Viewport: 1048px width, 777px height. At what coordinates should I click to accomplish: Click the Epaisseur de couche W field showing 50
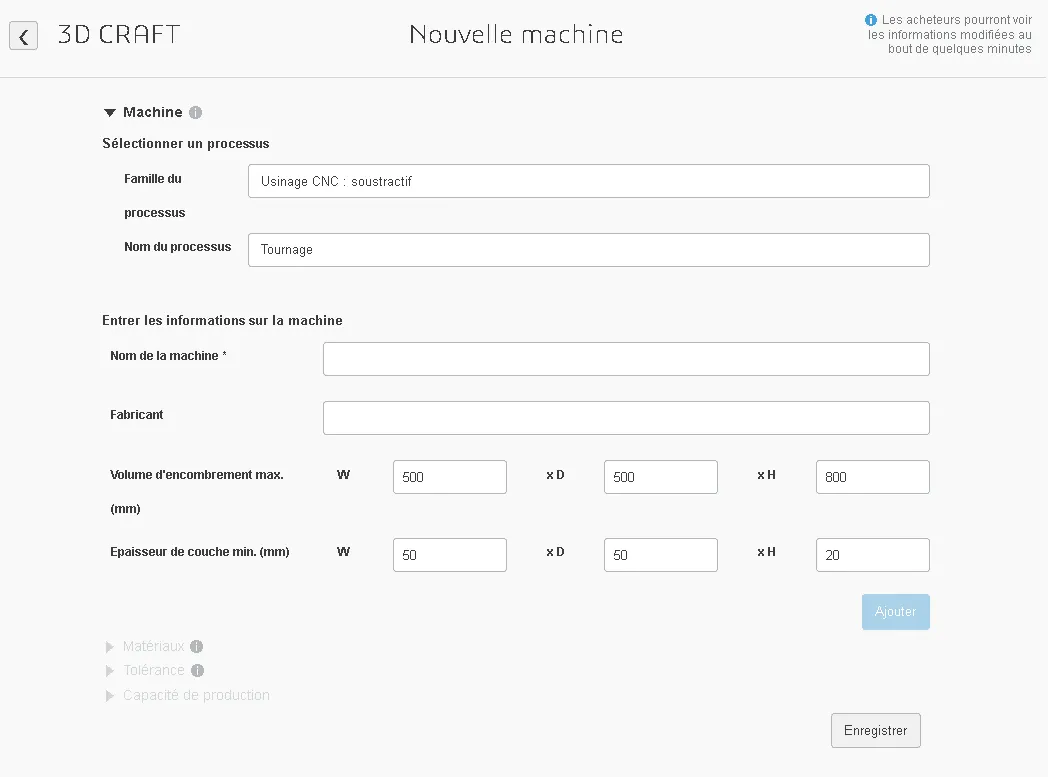tap(449, 555)
